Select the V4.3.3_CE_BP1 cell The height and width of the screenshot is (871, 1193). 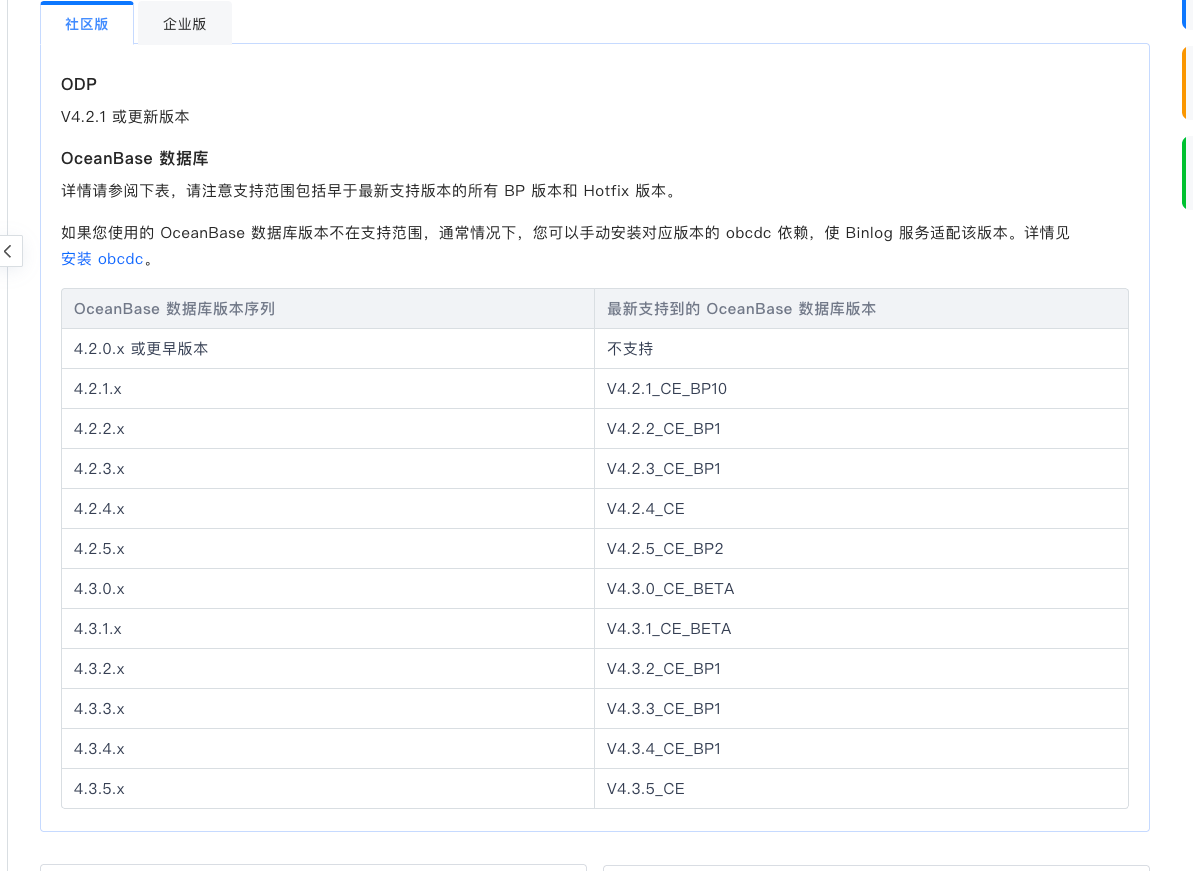861,709
